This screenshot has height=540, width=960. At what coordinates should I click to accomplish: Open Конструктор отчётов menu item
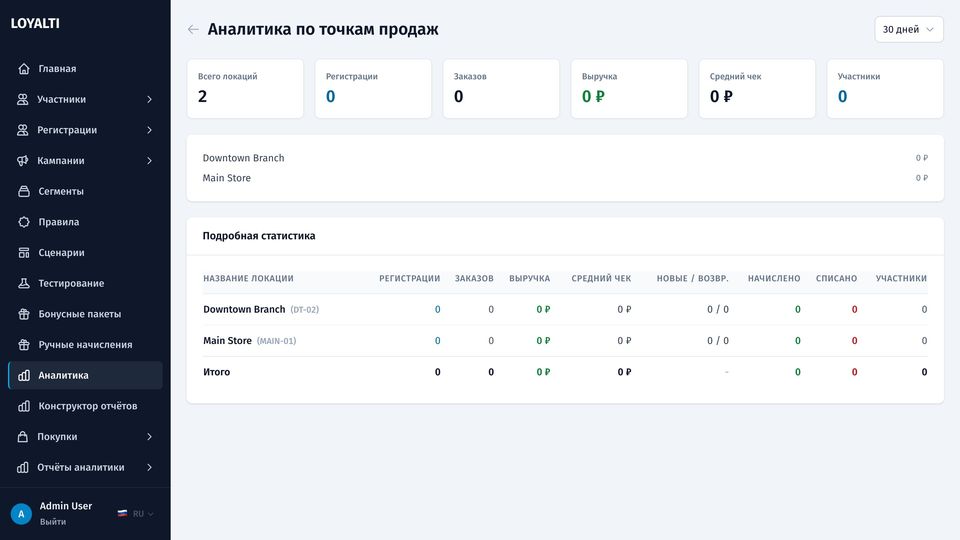(85, 406)
